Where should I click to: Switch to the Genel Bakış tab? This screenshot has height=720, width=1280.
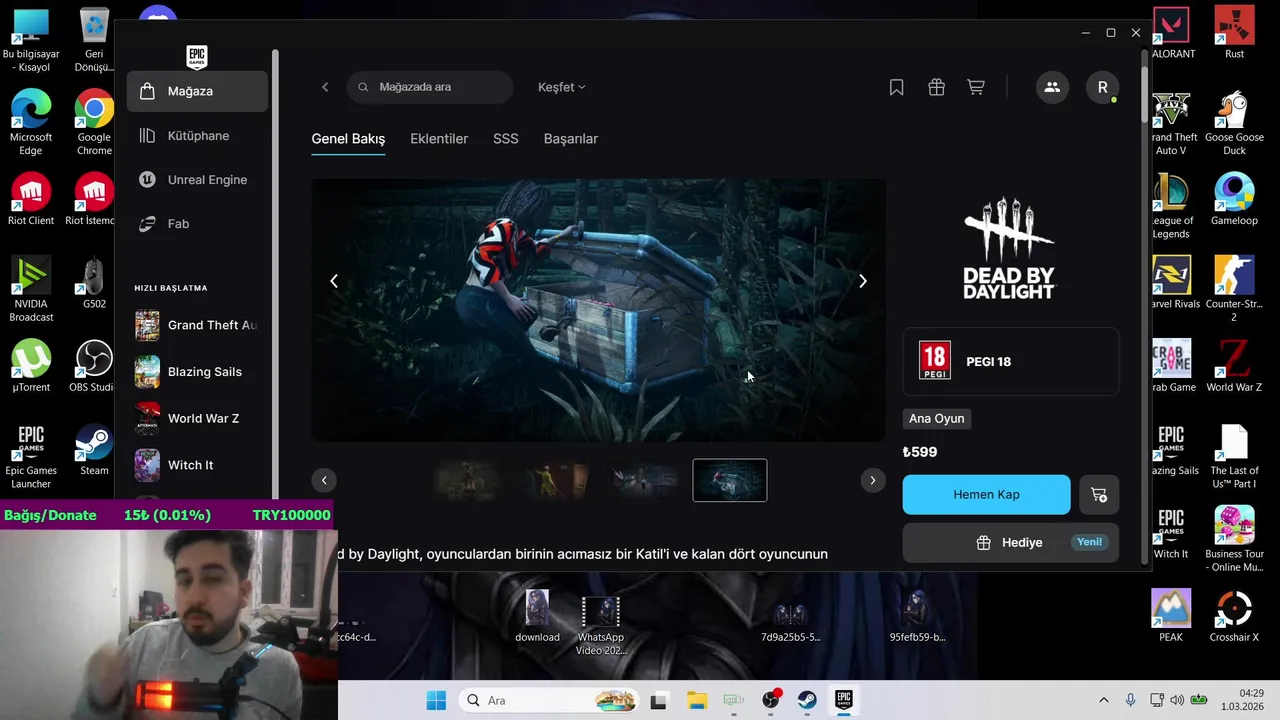click(348, 139)
